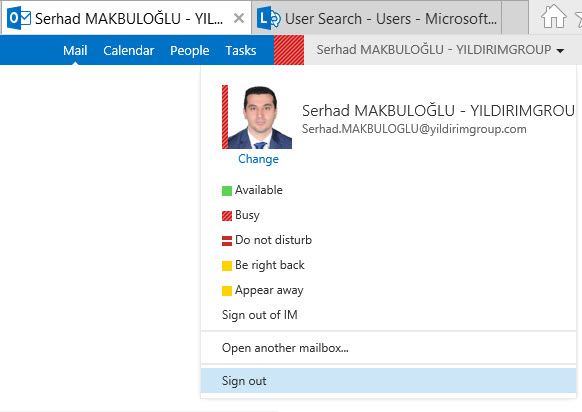Click the Lync icon in the User Search tab
Screen dimensions: 582x412
pos(269,18)
